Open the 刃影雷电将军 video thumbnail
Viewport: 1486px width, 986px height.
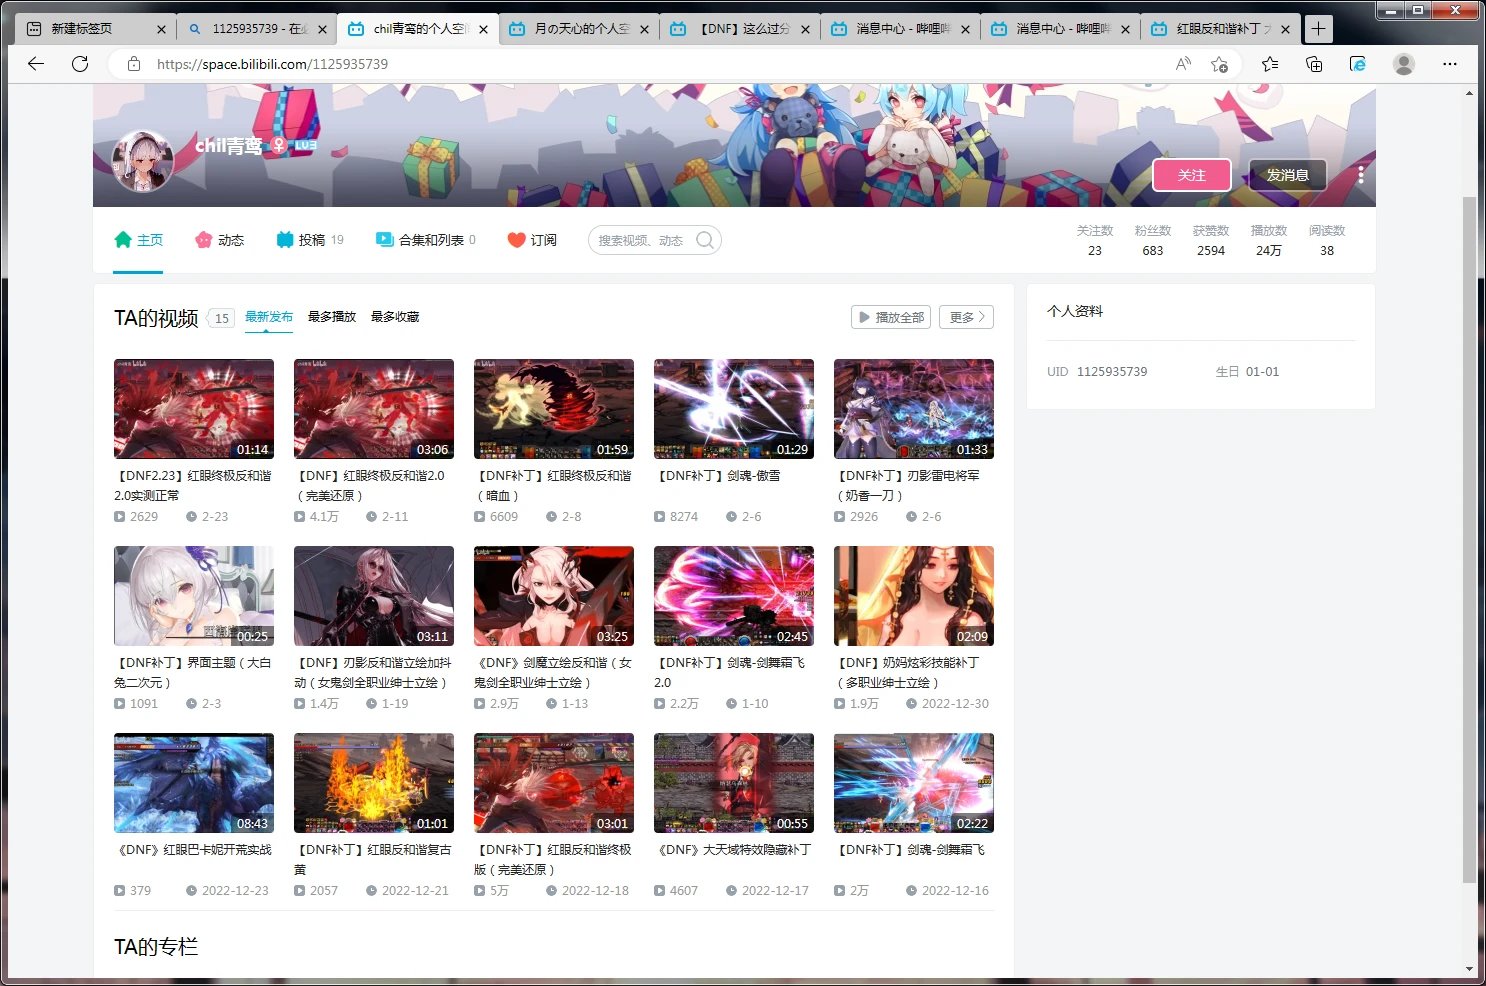coord(914,409)
